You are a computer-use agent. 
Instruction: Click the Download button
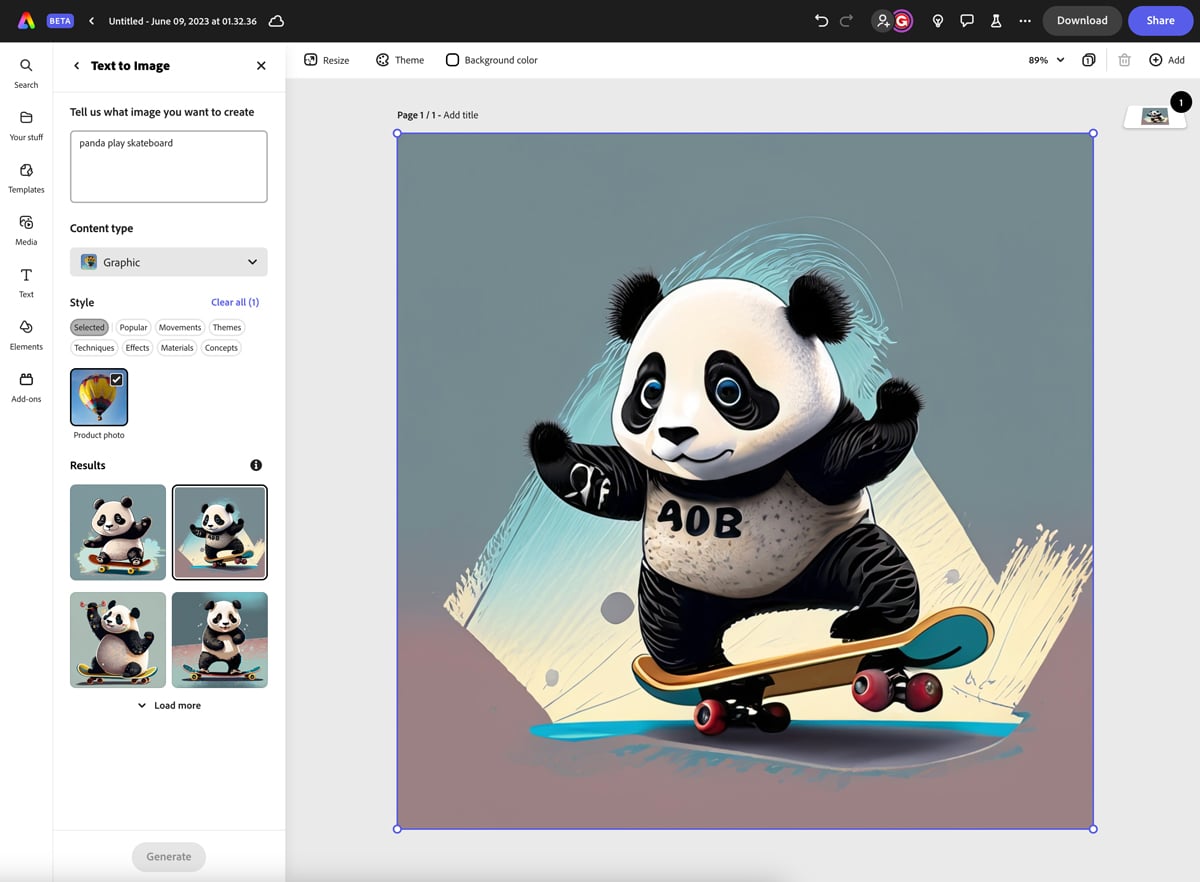pos(1082,20)
